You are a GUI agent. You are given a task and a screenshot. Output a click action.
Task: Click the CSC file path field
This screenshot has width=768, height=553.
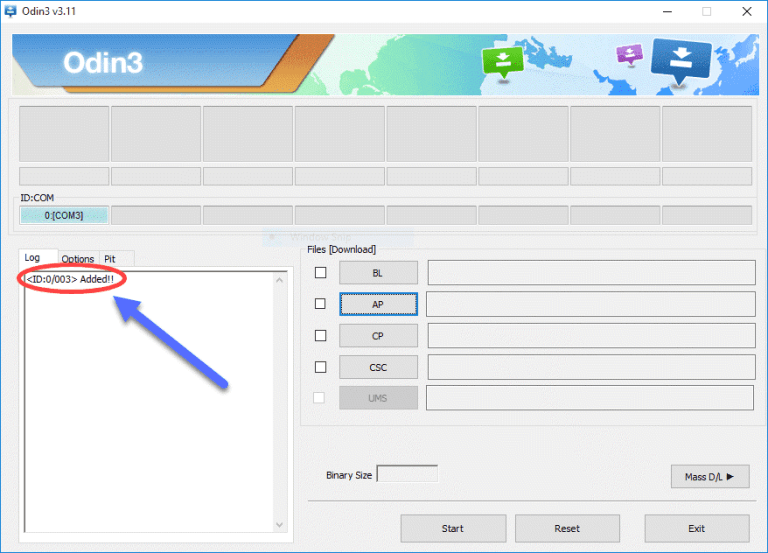coord(591,367)
